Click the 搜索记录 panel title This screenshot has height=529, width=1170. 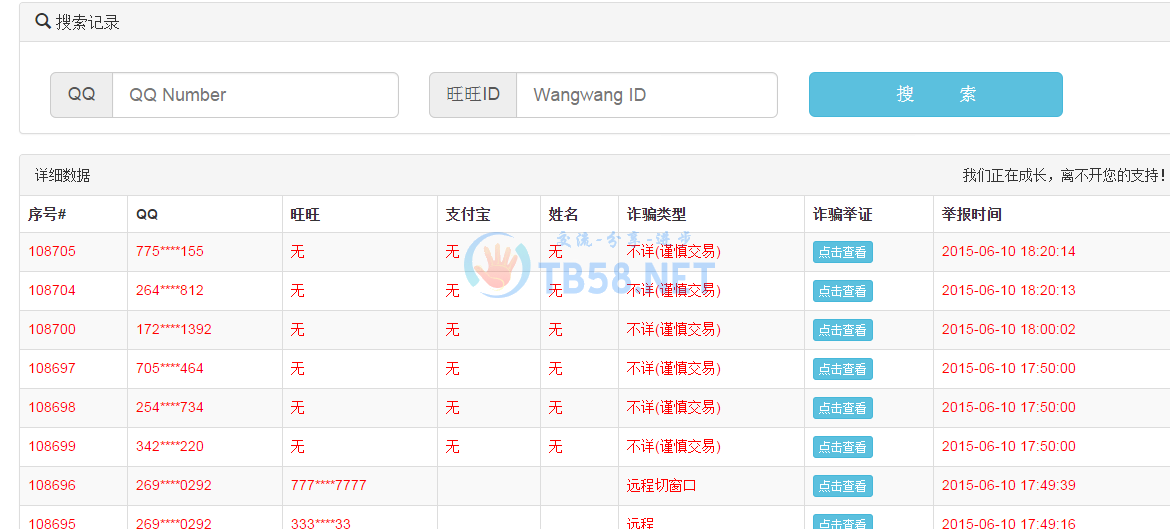(x=87, y=22)
